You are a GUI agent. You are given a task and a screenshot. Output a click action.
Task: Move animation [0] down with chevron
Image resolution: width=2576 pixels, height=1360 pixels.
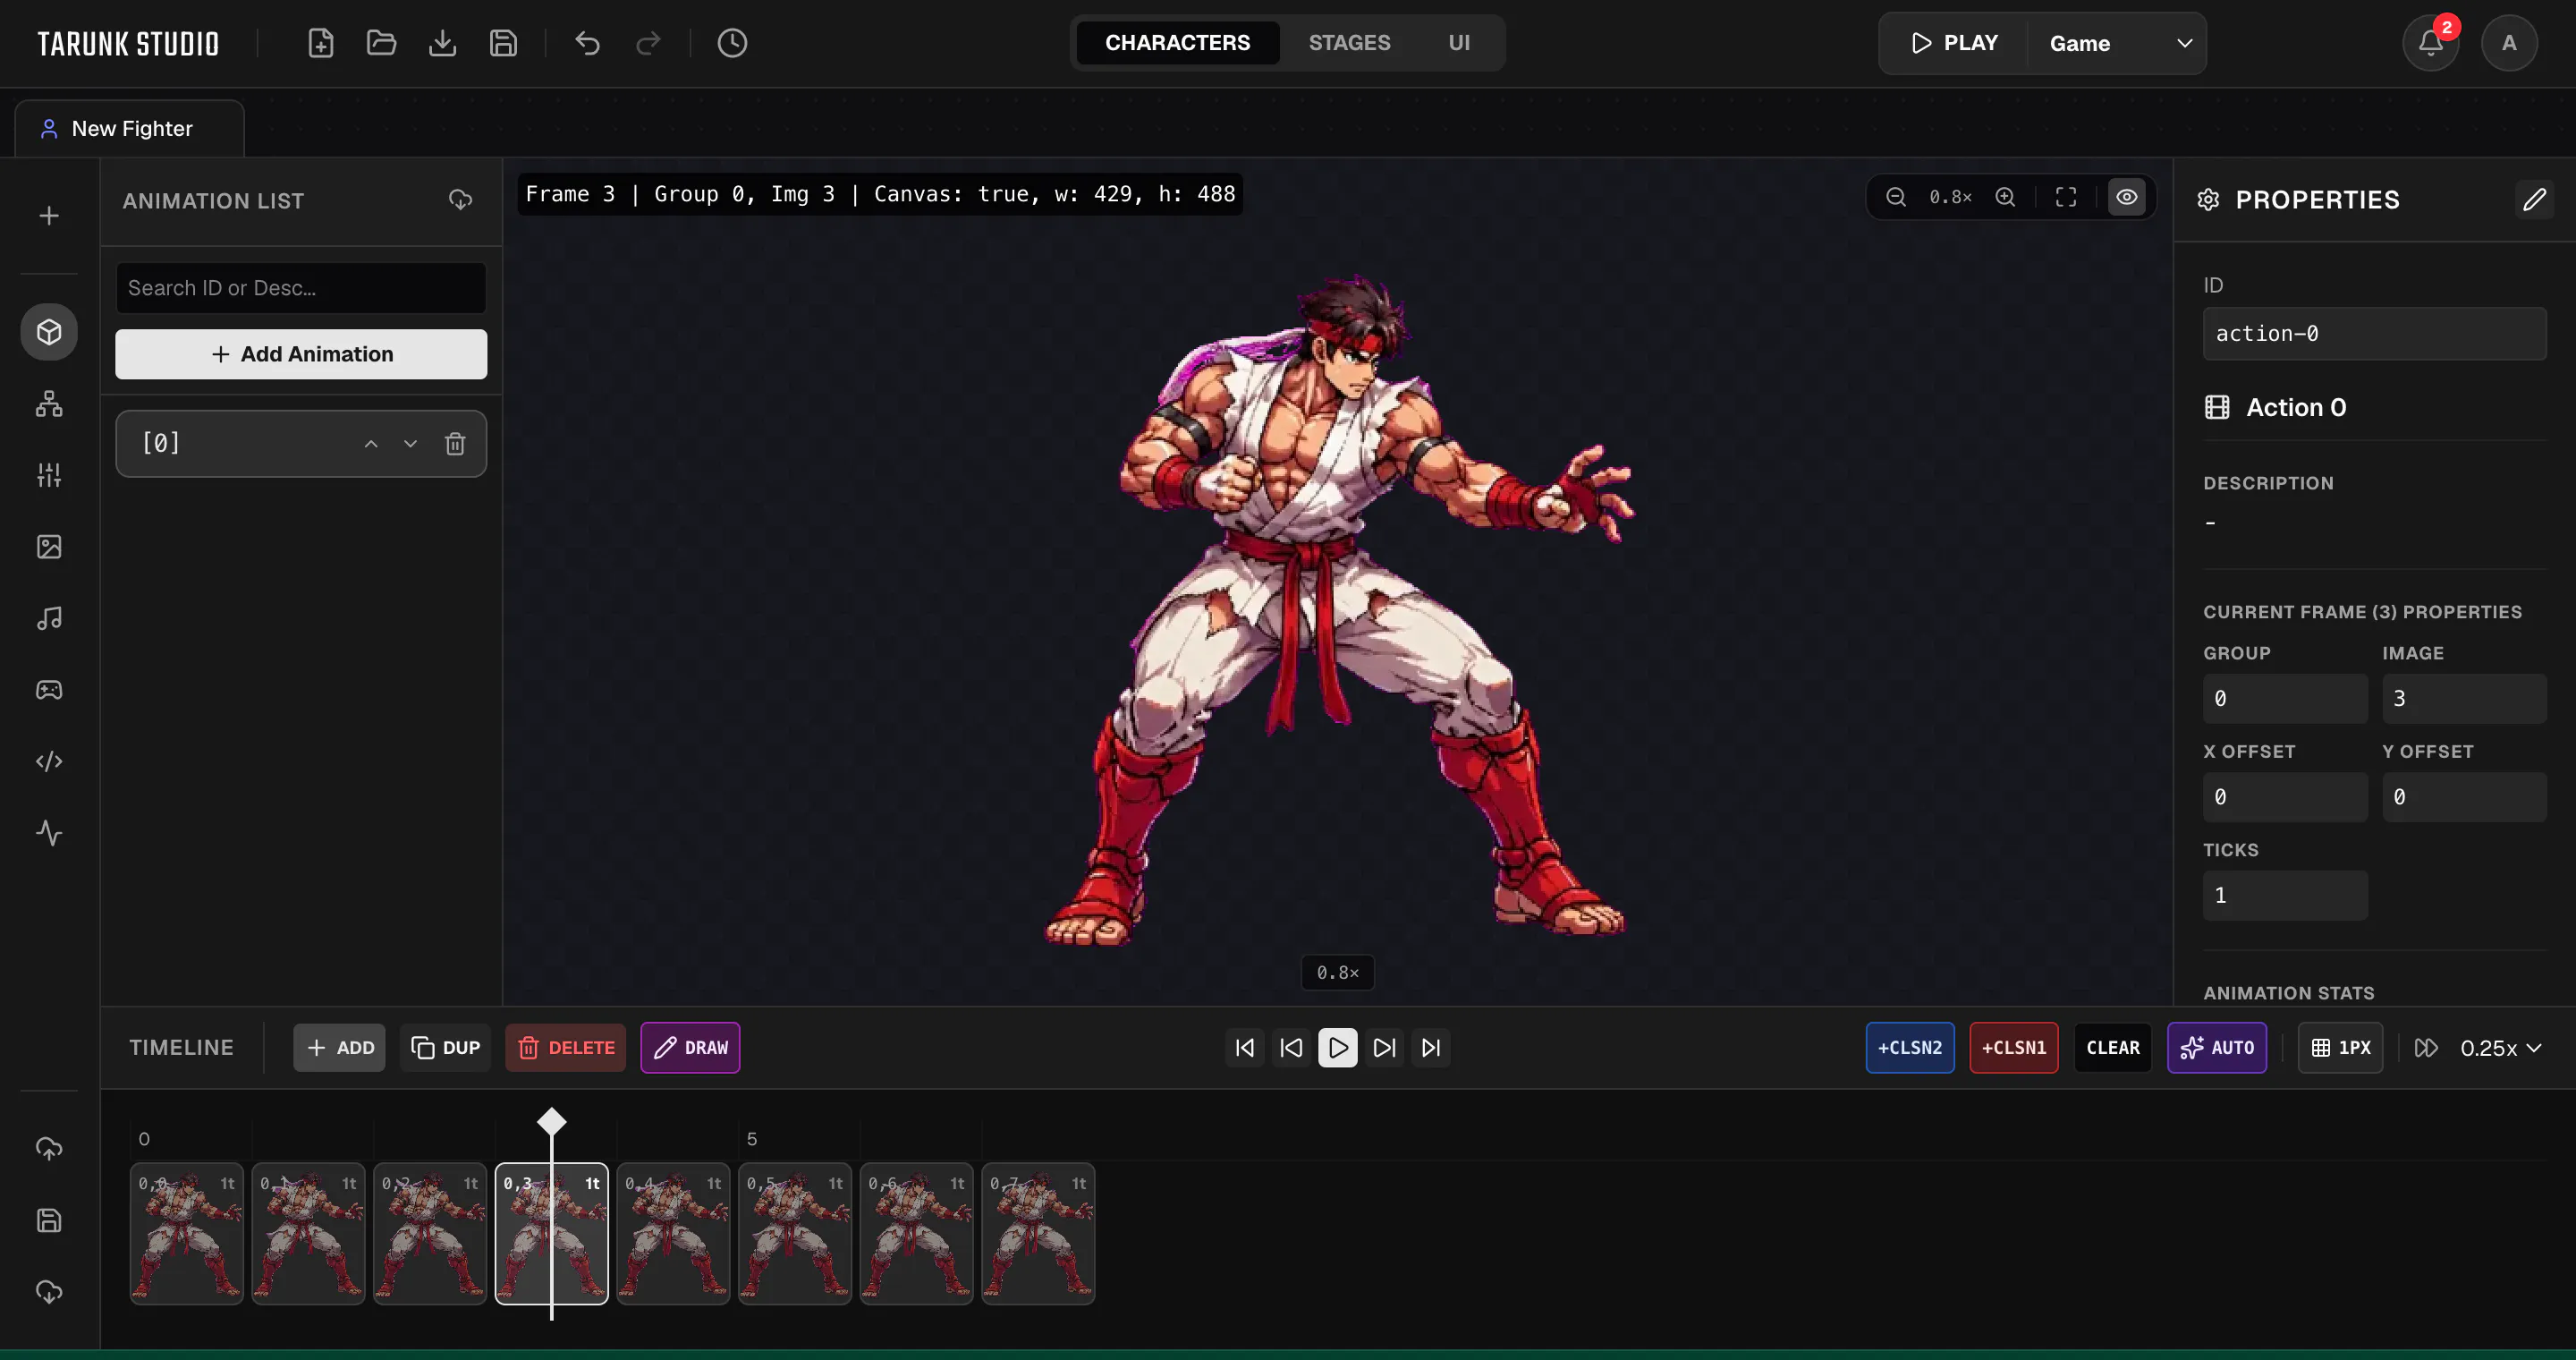pos(410,444)
